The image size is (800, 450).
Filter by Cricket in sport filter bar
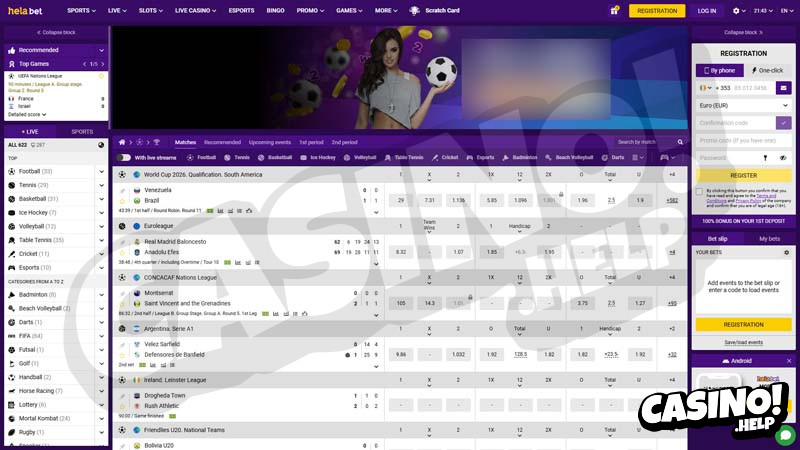[445, 158]
